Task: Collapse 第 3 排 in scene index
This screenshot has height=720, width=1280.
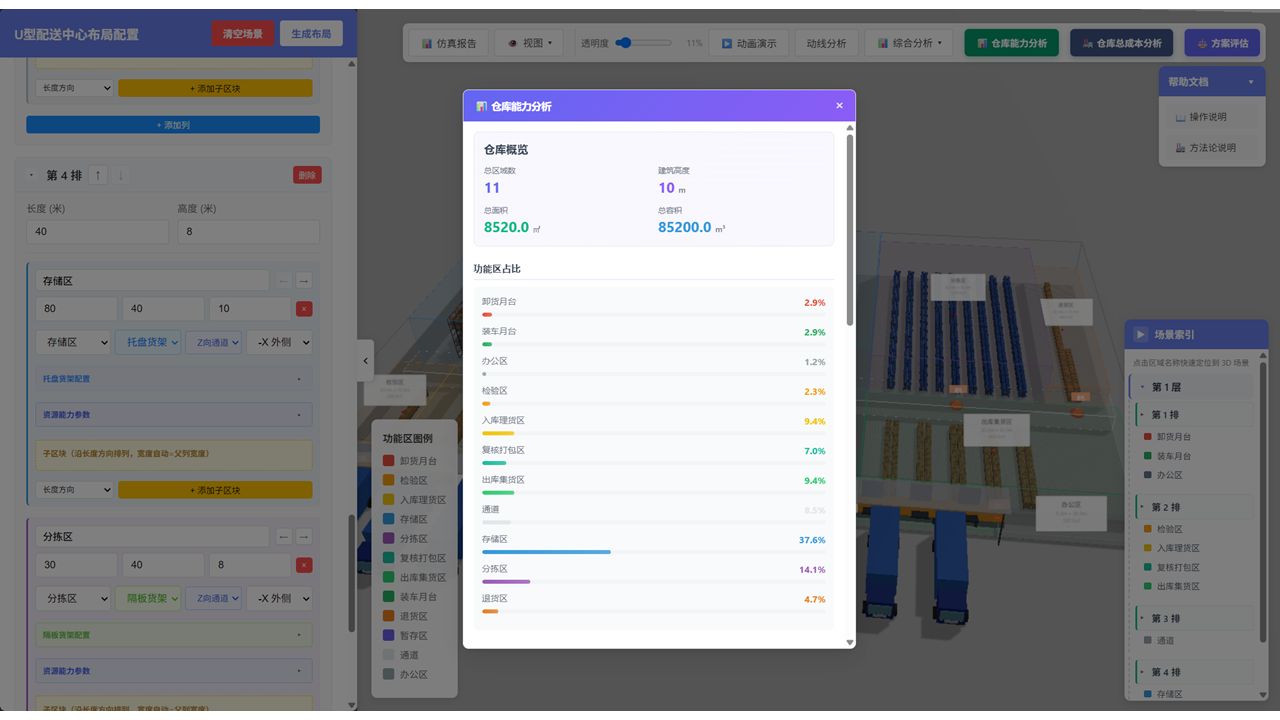Action: [1143, 618]
